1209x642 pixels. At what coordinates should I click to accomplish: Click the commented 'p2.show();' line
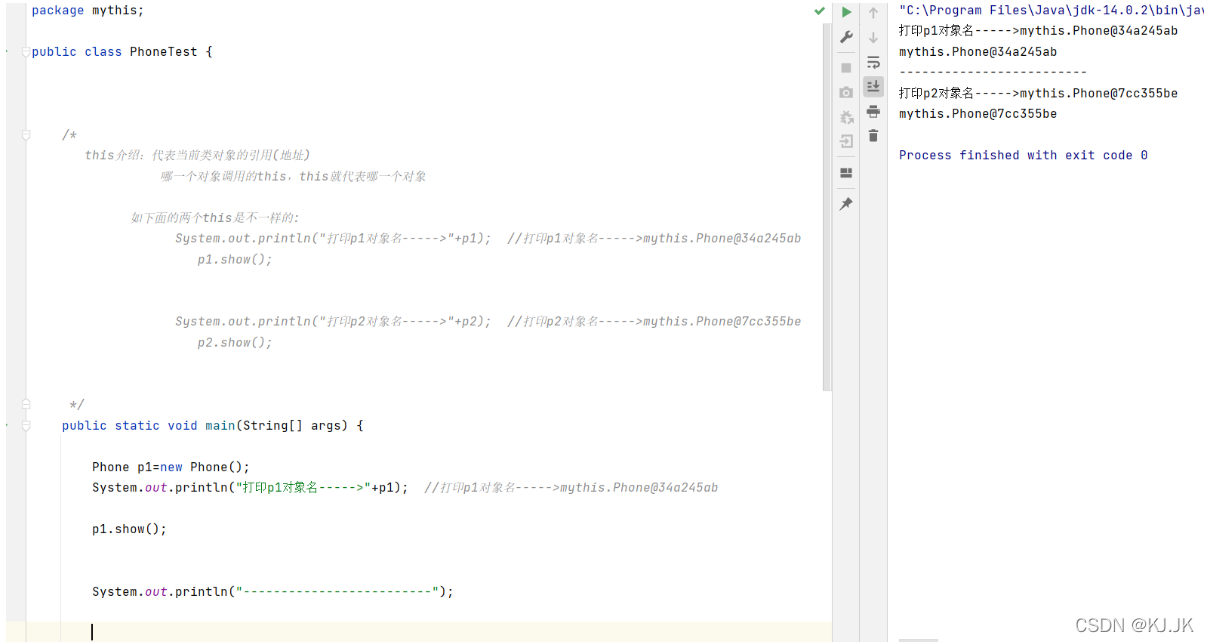(x=235, y=342)
